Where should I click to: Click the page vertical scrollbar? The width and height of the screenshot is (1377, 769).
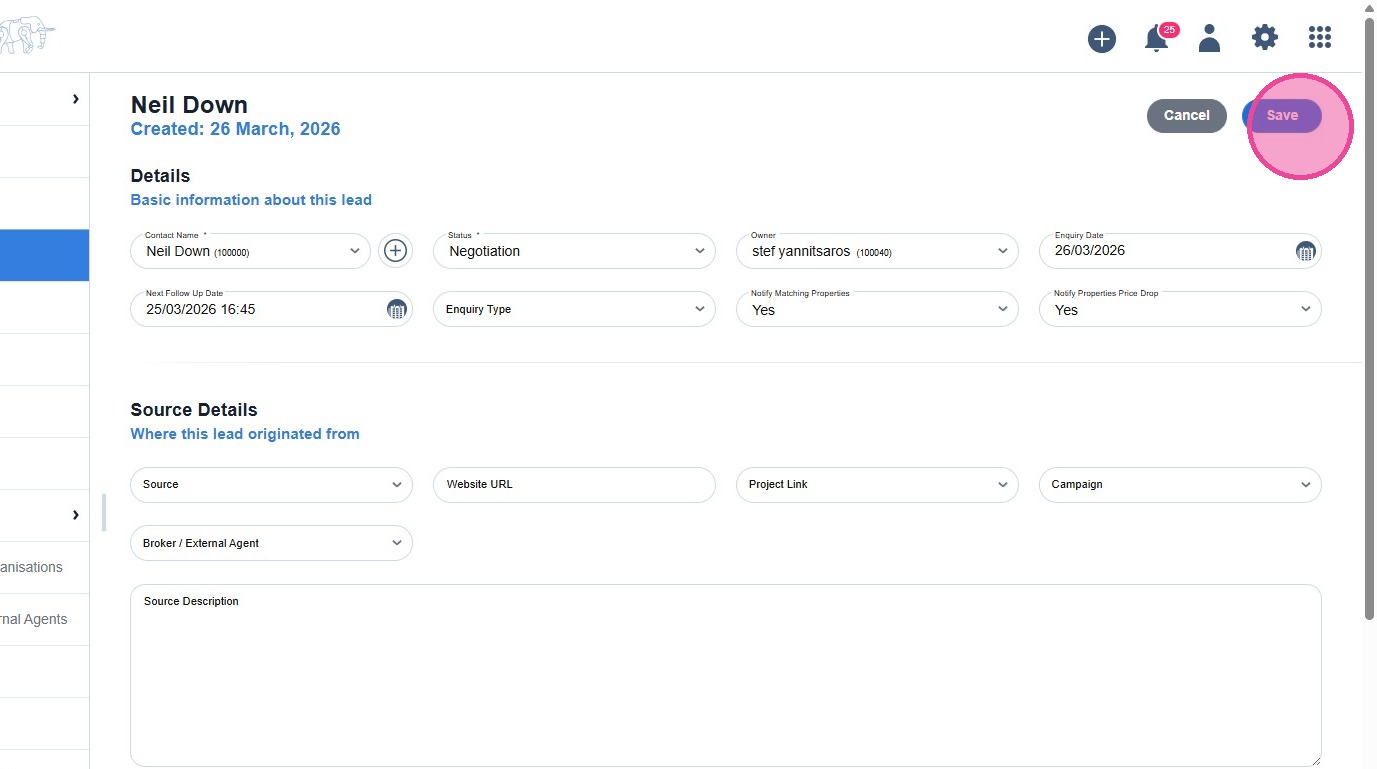coord(1370,318)
